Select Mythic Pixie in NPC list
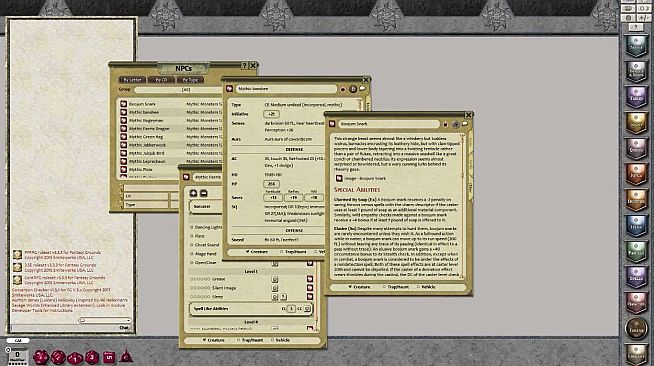Viewport: 654px width, 366px height. pos(141,169)
